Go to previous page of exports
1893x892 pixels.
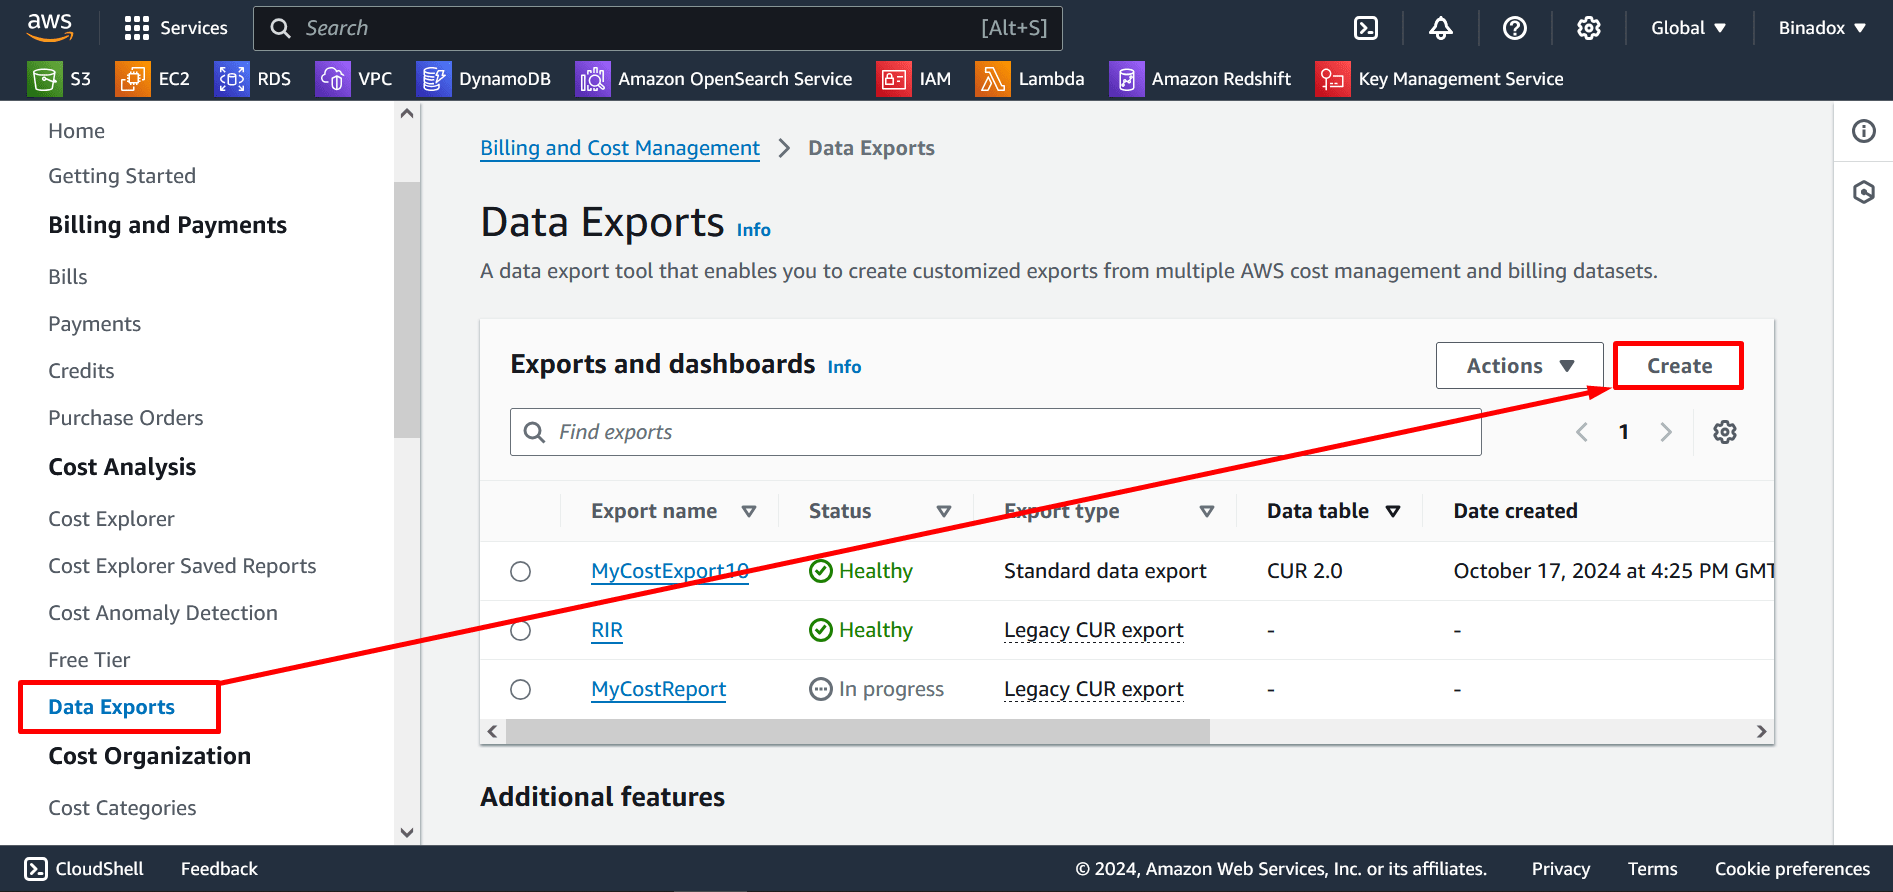tap(1582, 432)
